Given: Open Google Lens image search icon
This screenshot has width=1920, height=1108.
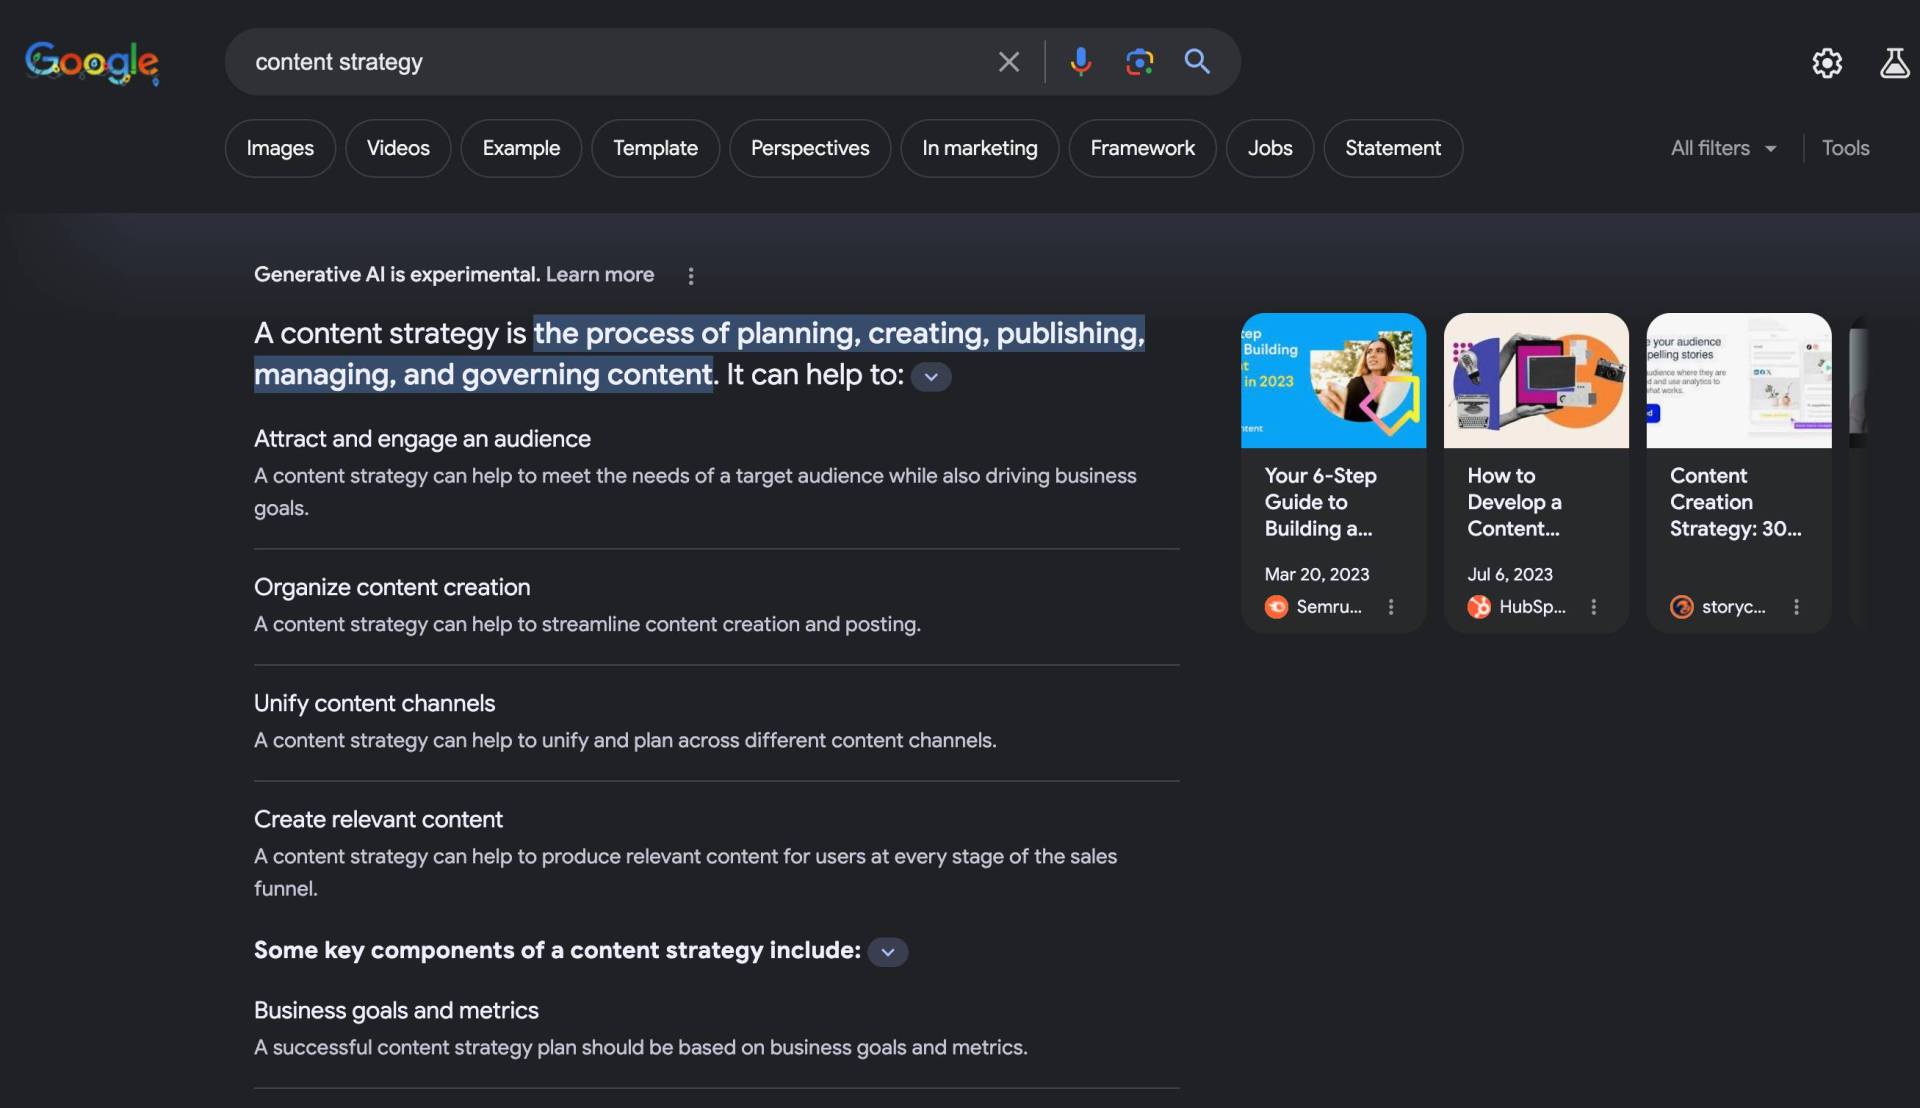Looking at the screenshot, I should 1139,62.
